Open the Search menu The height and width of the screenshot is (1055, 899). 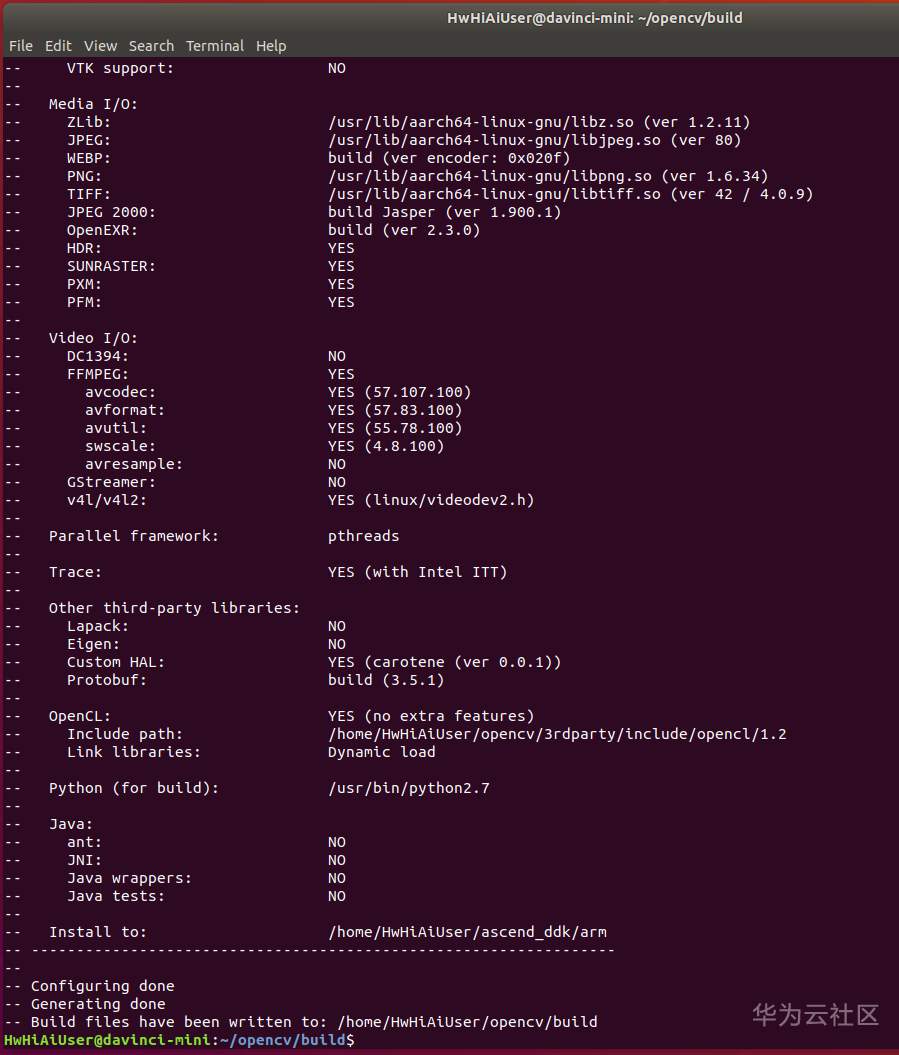(x=151, y=46)
